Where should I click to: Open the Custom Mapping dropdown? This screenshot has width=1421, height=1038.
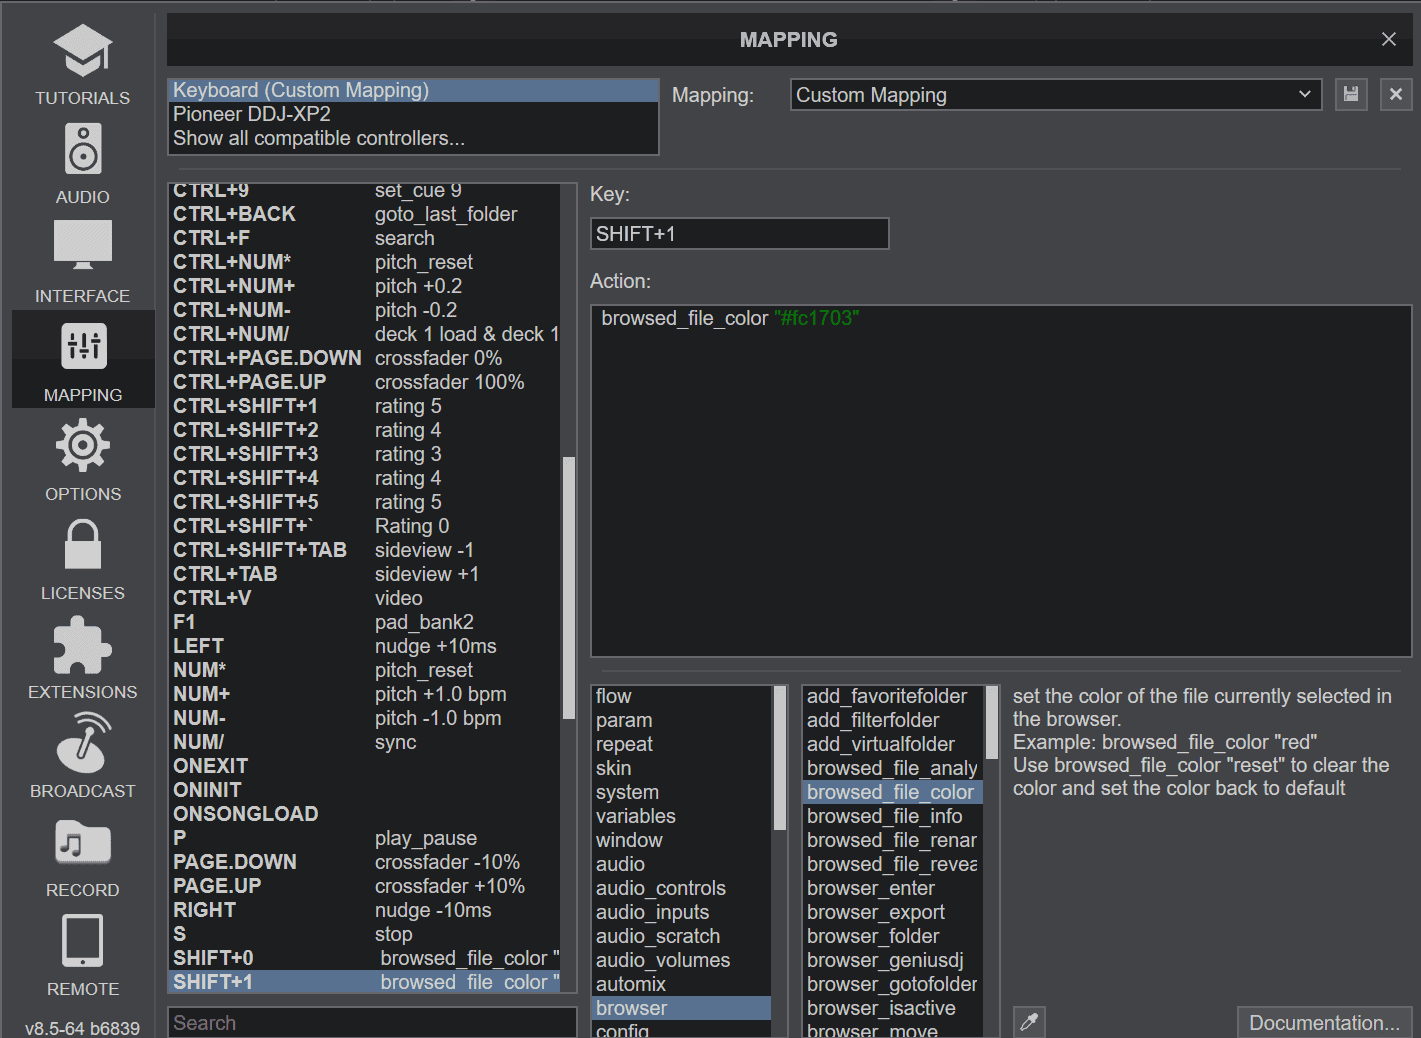tap(1054, 94)
